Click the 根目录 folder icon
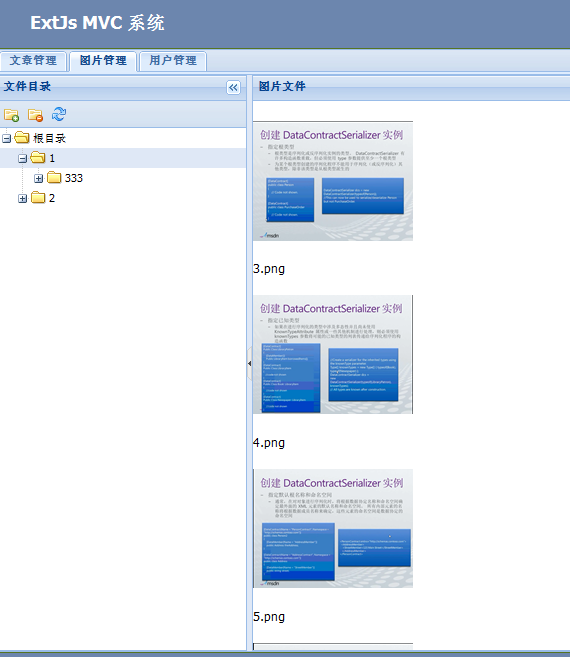This screenshot has width=570, height=657. click(x=22, y=137)
